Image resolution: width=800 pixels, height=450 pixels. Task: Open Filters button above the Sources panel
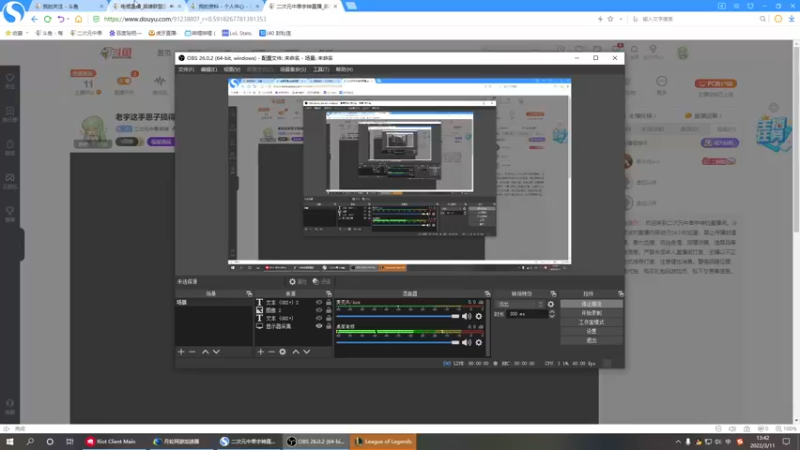pos(322,282)
